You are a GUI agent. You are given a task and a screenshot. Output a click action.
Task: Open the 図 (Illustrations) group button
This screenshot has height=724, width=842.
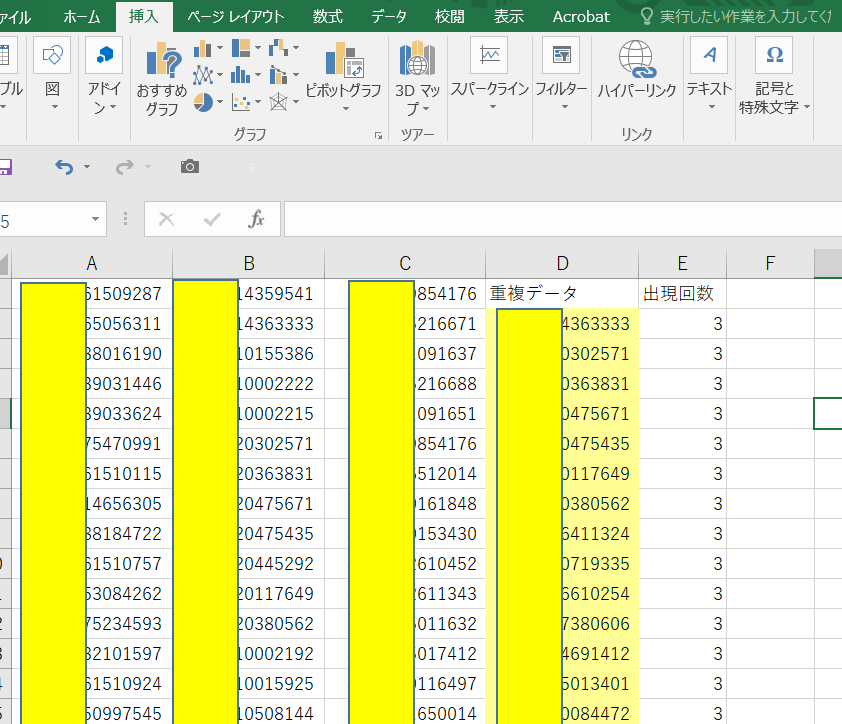coord(52,74)
